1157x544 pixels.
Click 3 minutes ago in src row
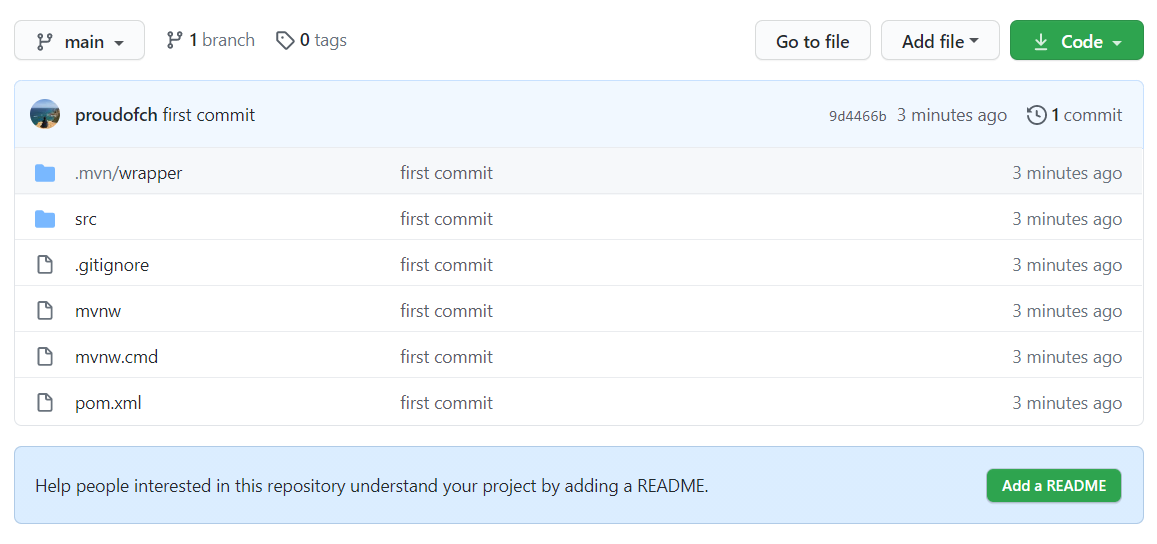pyautogui.click(x=1067, y=219)
